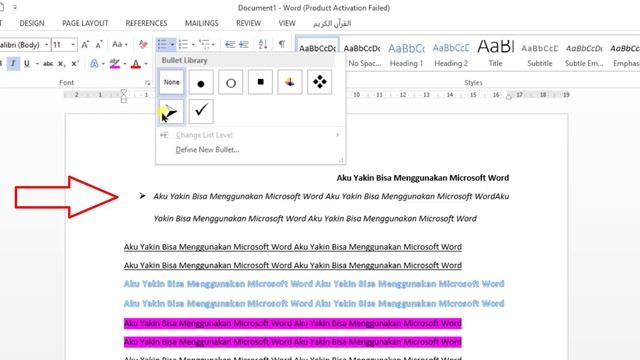
Task: Open the PAGE LAYOUT ribbon tab
Action: [85, 23]
